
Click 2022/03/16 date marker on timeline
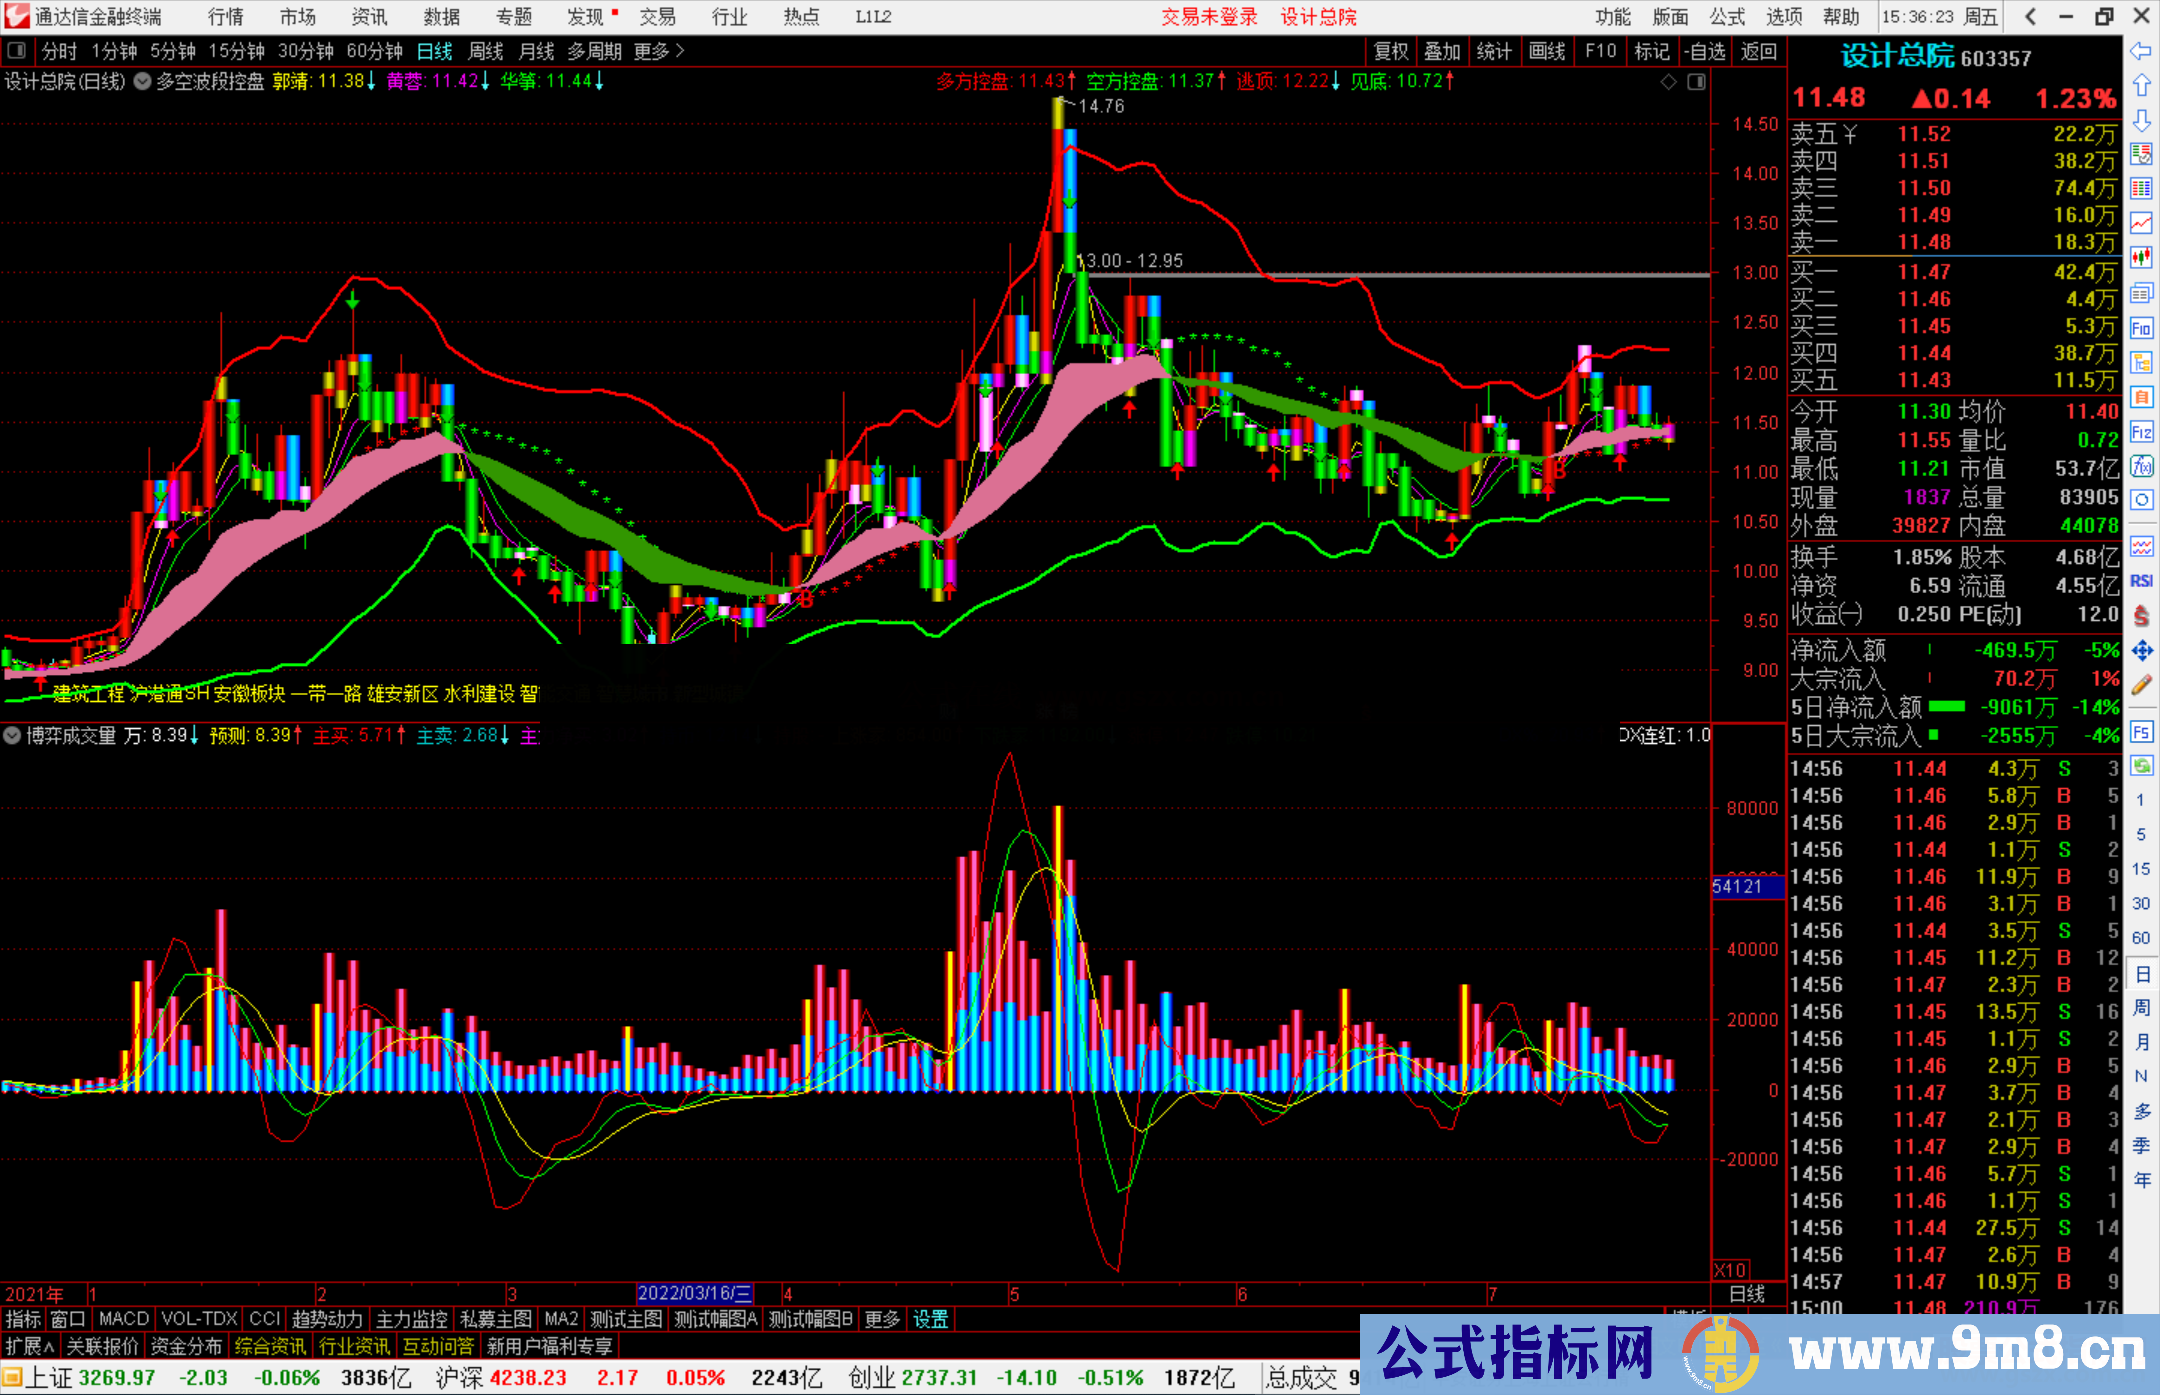(695, 1294)
